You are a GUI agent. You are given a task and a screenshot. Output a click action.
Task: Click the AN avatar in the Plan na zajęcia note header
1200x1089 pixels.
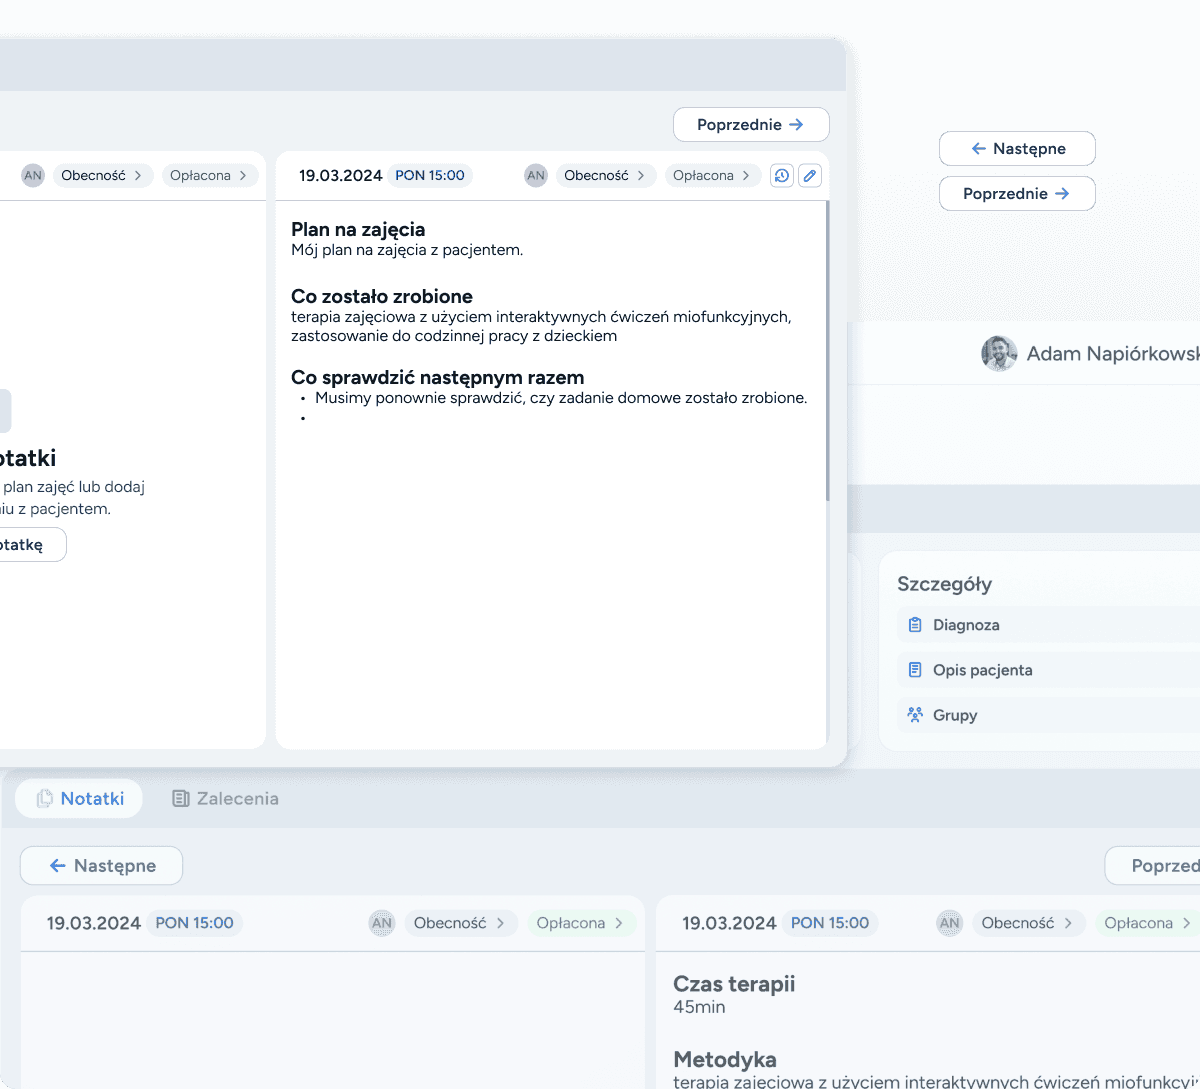tap(536, 176)
